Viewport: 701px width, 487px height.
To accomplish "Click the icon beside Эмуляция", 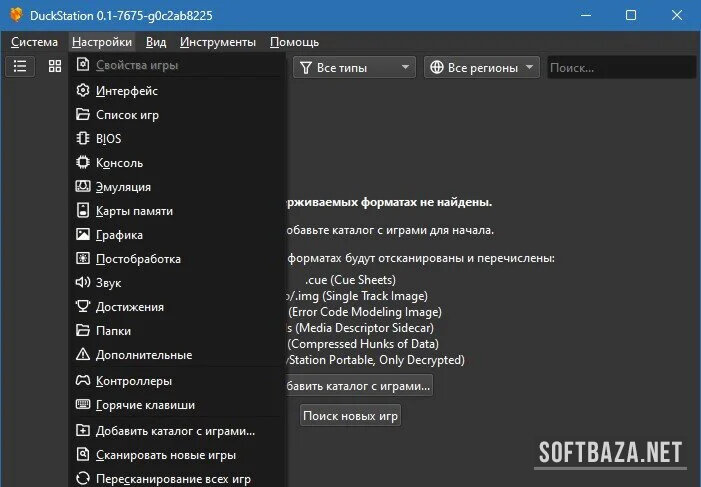I will coord(83,186).
